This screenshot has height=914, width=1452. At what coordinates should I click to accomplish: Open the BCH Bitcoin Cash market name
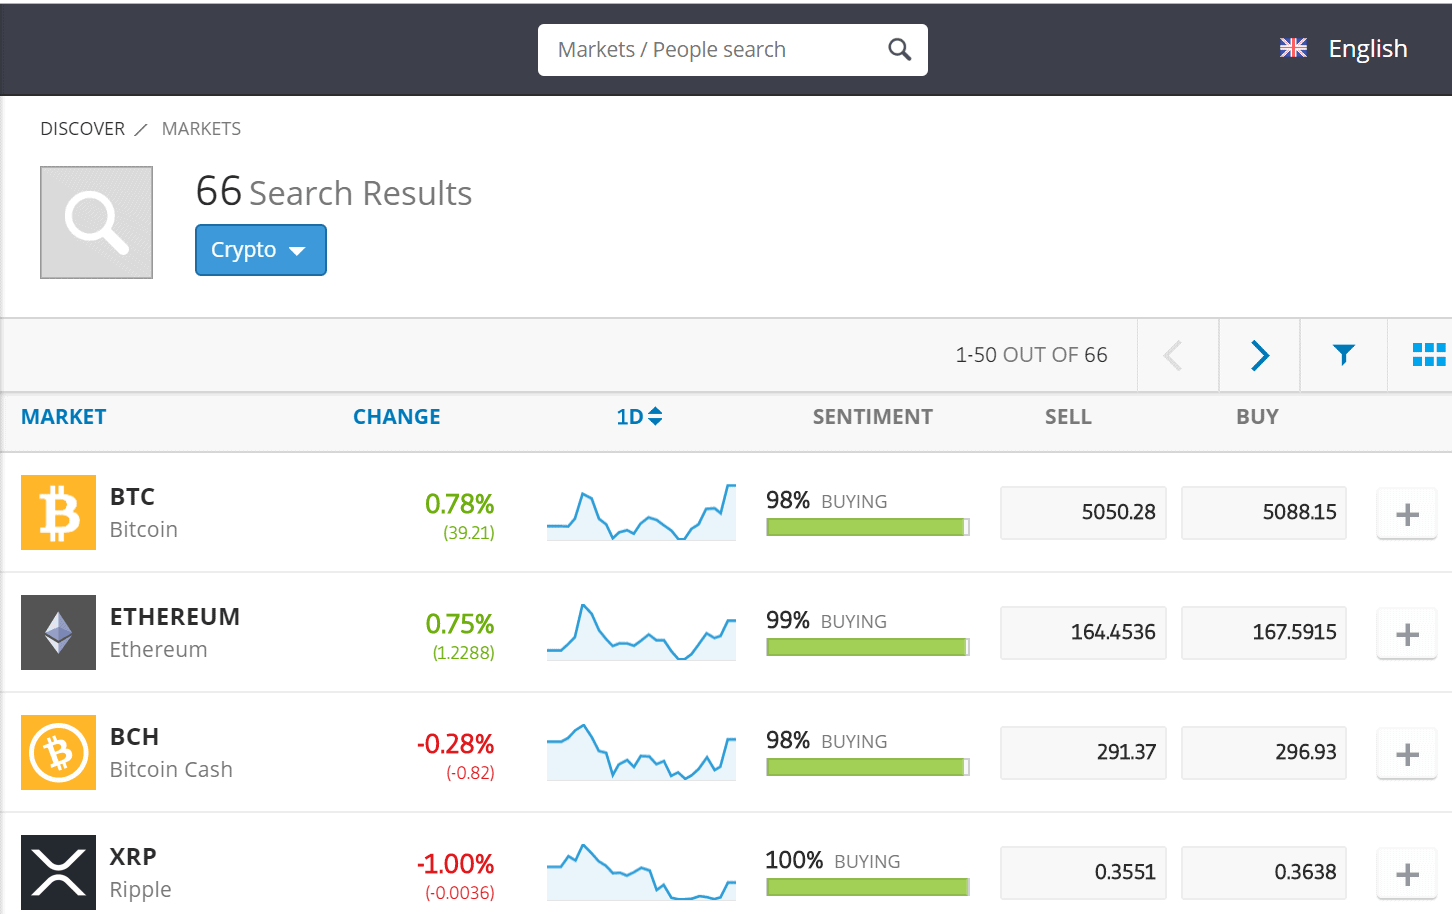(x=171, y=753)
